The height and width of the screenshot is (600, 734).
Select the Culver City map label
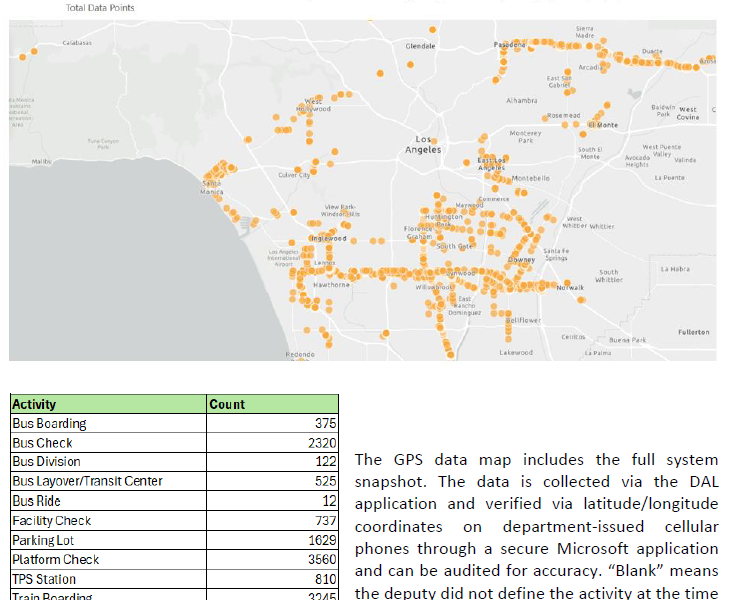pyautogui.click(x=294, y=175)
